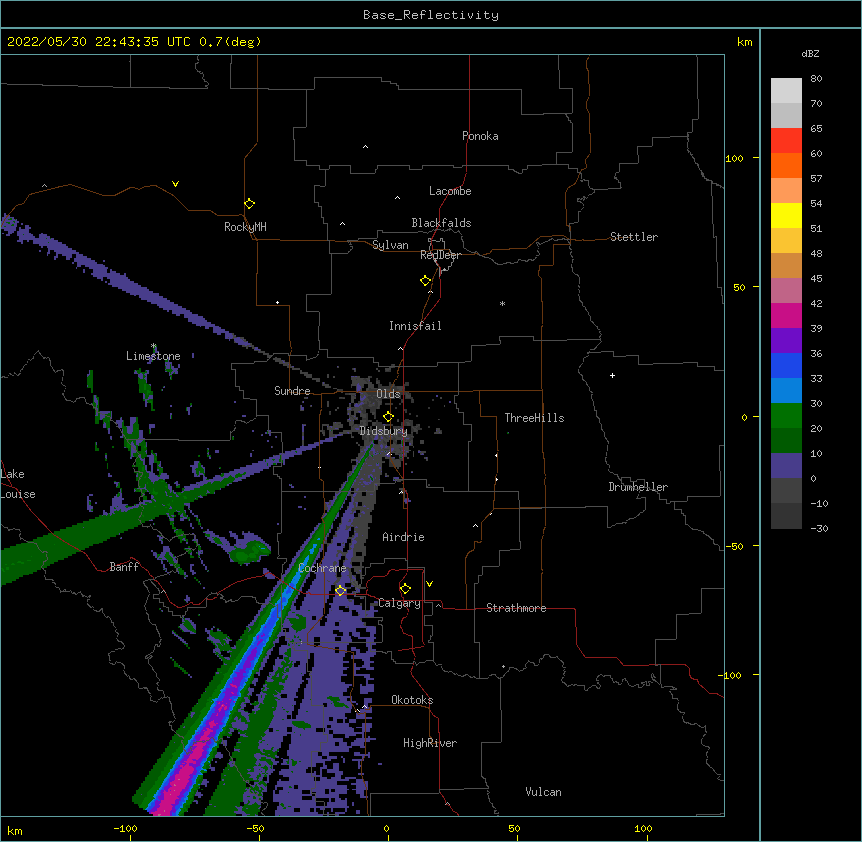
Task: Click the Didsbury town label
Action: pyautogui.click(x=384, y=431)
